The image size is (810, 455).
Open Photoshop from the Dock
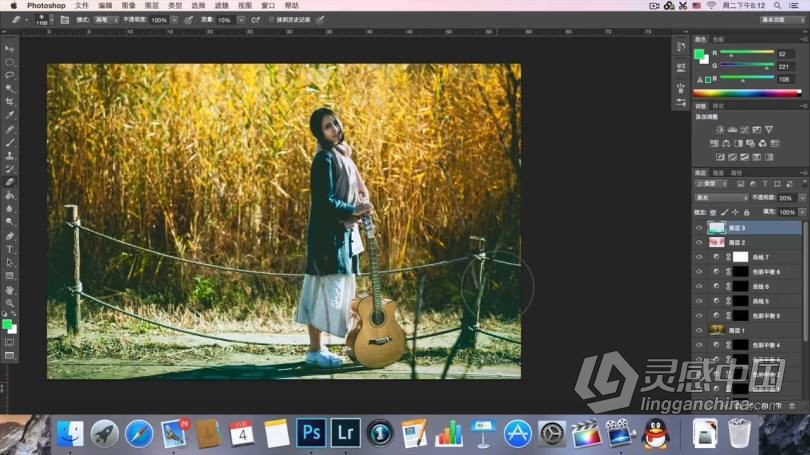point(311,432)
